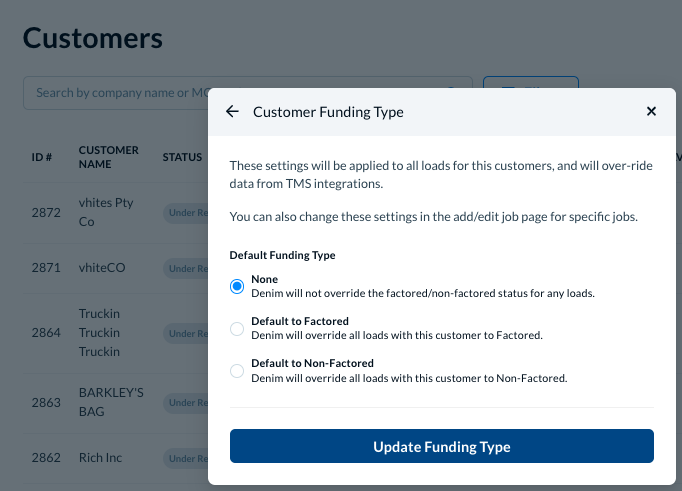This screenshot has height=491, width=682.
Task: Click the status badge for customer 2863
Action: click(187, 402)
